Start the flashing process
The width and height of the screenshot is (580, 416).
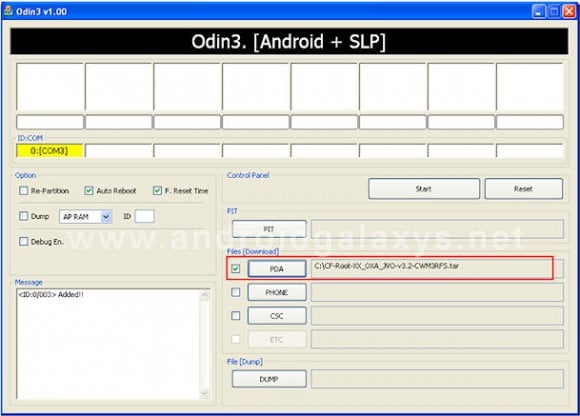pos(424,189)
